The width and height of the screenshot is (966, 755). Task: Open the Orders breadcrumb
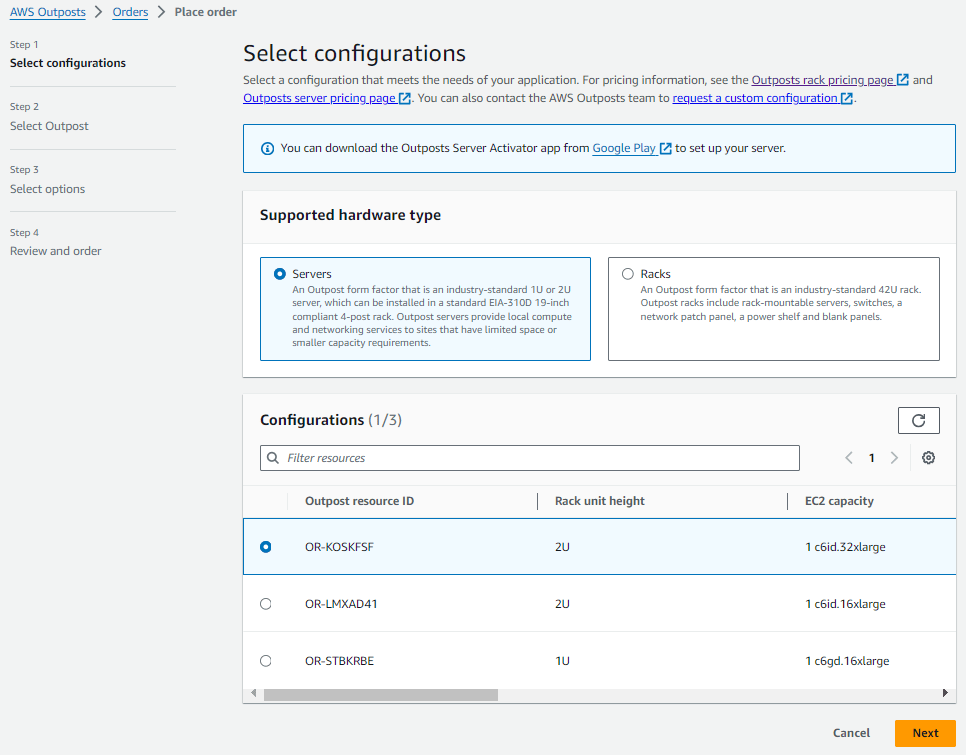tap(130, 11)
